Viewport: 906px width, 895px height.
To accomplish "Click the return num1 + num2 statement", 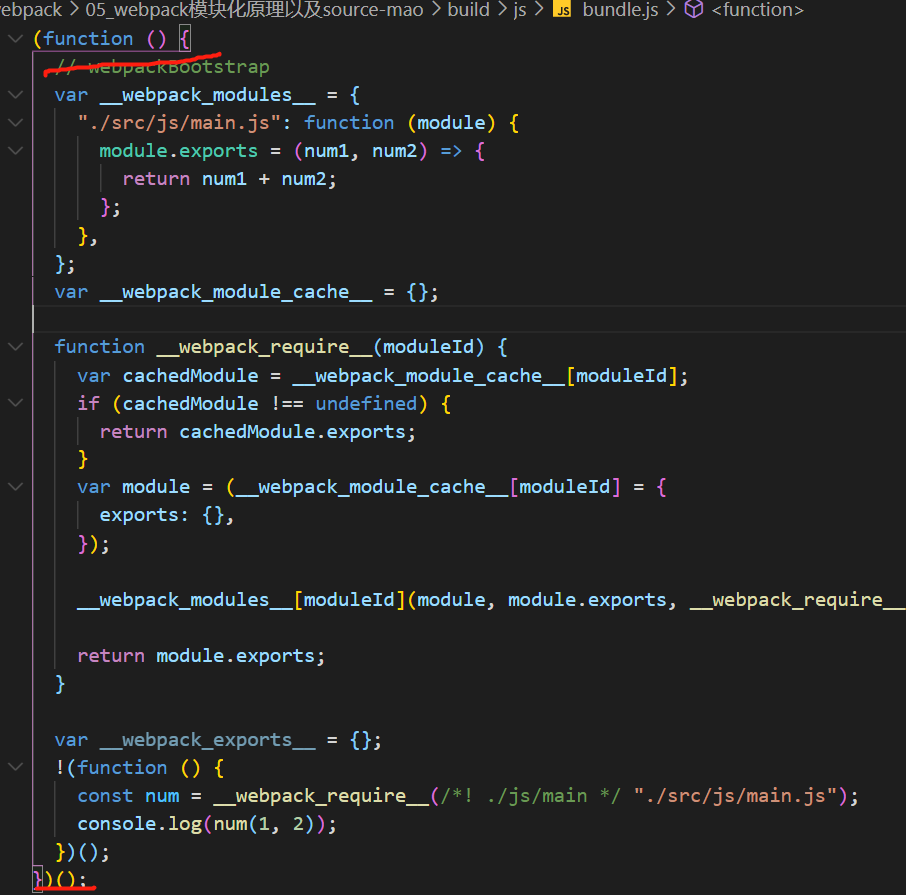I will (229, 179).
